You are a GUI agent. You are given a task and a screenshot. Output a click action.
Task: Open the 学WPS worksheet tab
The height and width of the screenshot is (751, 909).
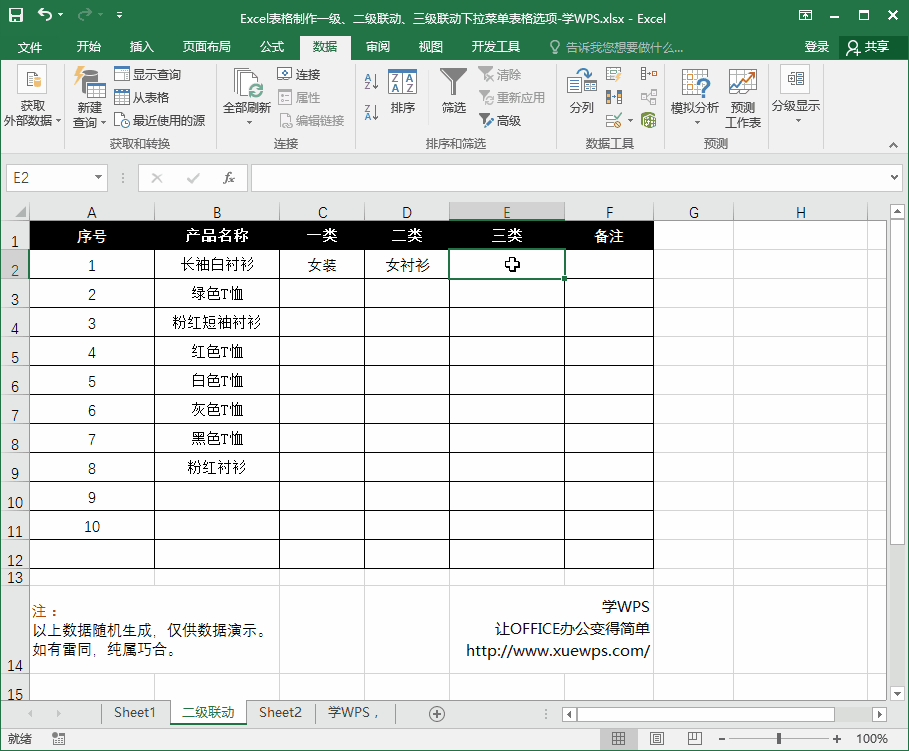click(x=354, y=712)
